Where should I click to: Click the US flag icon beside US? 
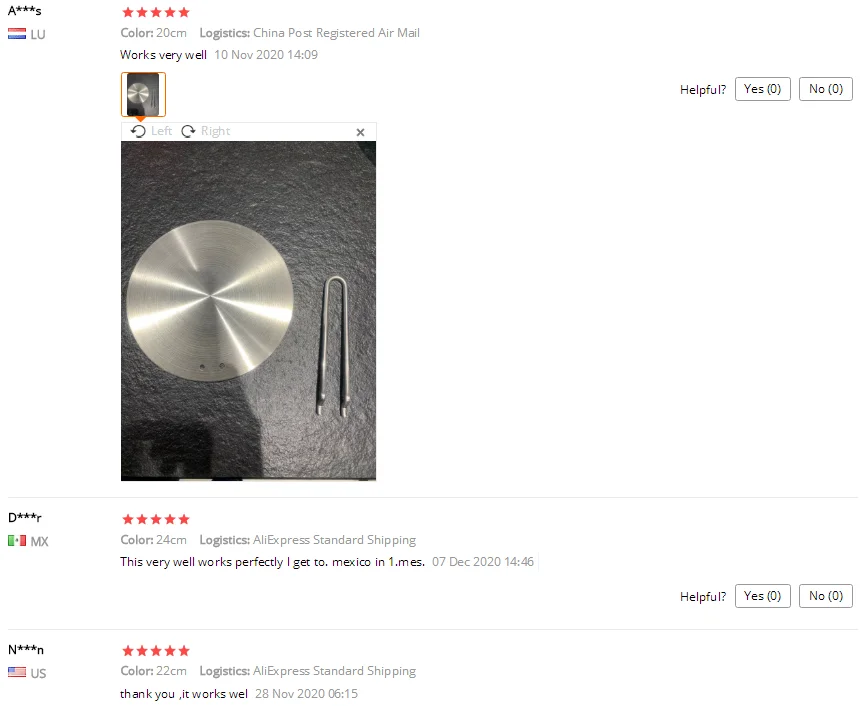17,672
